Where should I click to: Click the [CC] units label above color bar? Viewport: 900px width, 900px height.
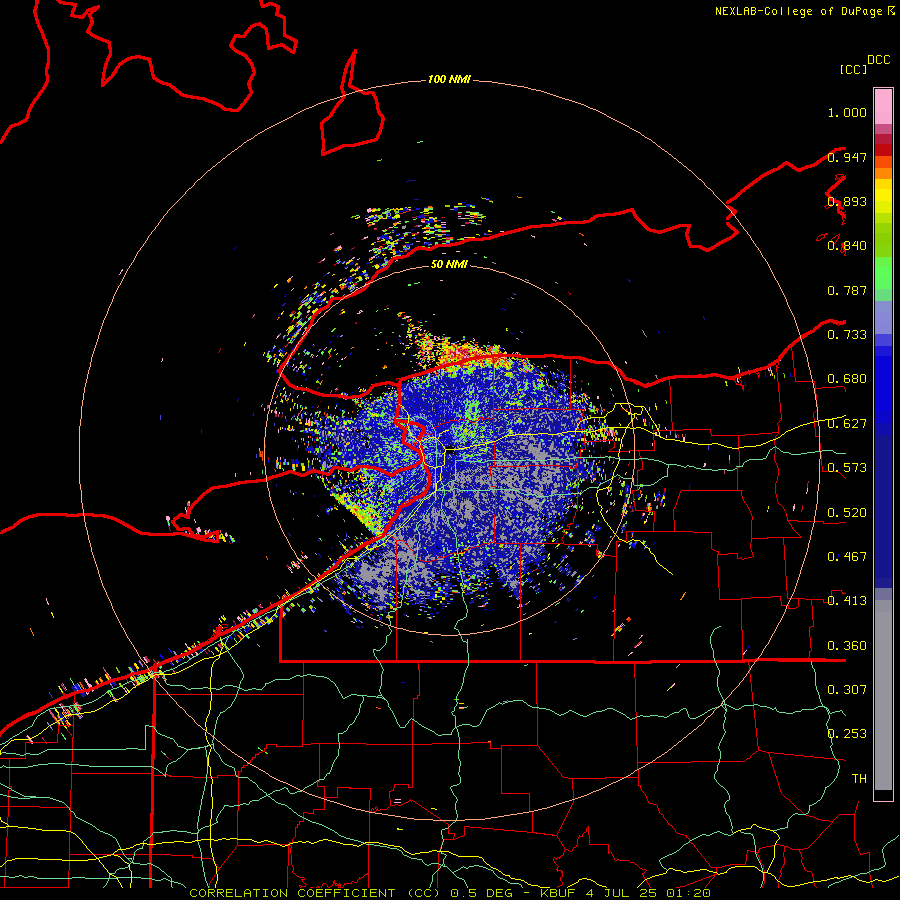click(854, 69)
